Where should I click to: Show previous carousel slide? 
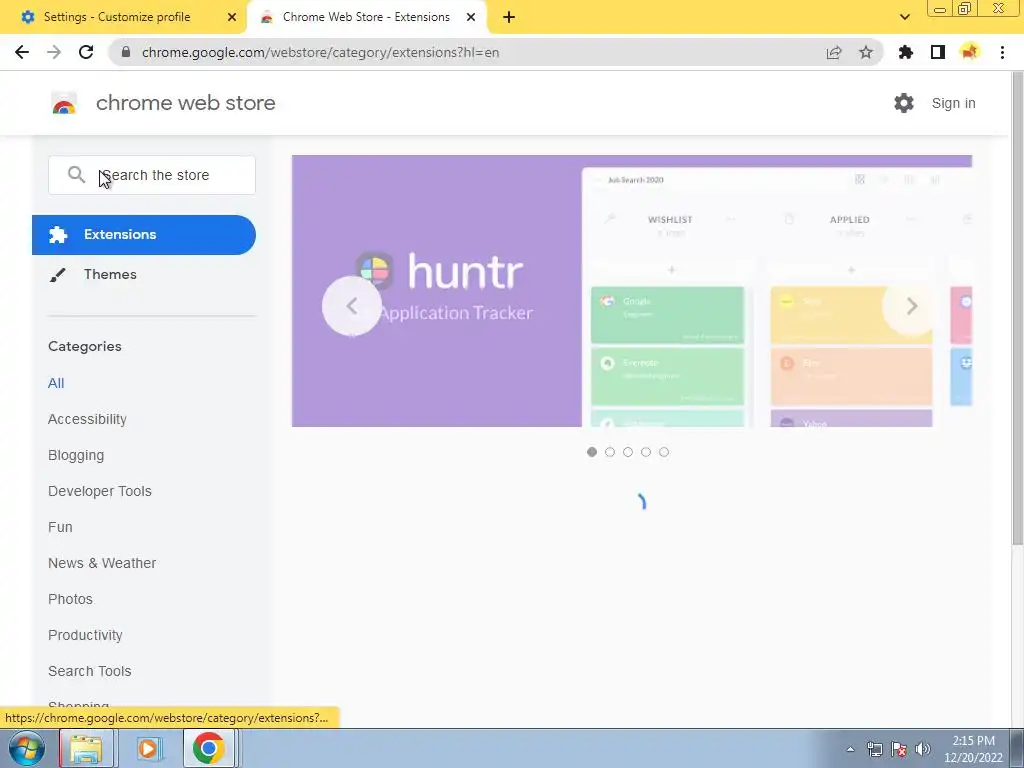[x=352, y=306]
